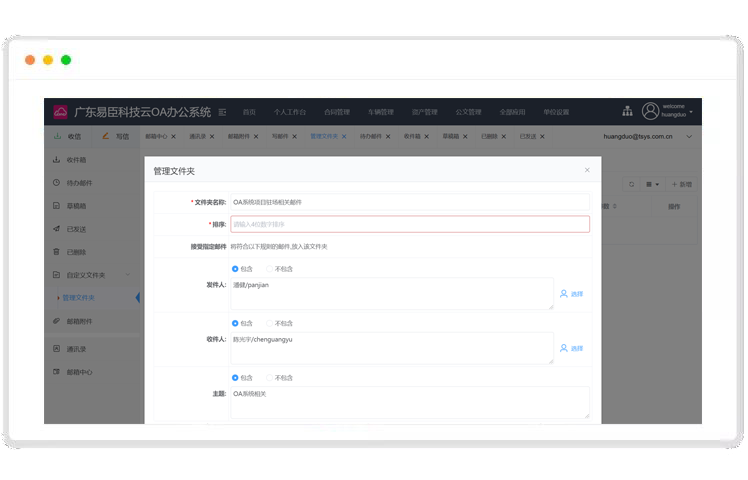The width and height of the screenshot is (748, 480).
Task: Switch to the 收件箱 tab
Action: (412, 136)
